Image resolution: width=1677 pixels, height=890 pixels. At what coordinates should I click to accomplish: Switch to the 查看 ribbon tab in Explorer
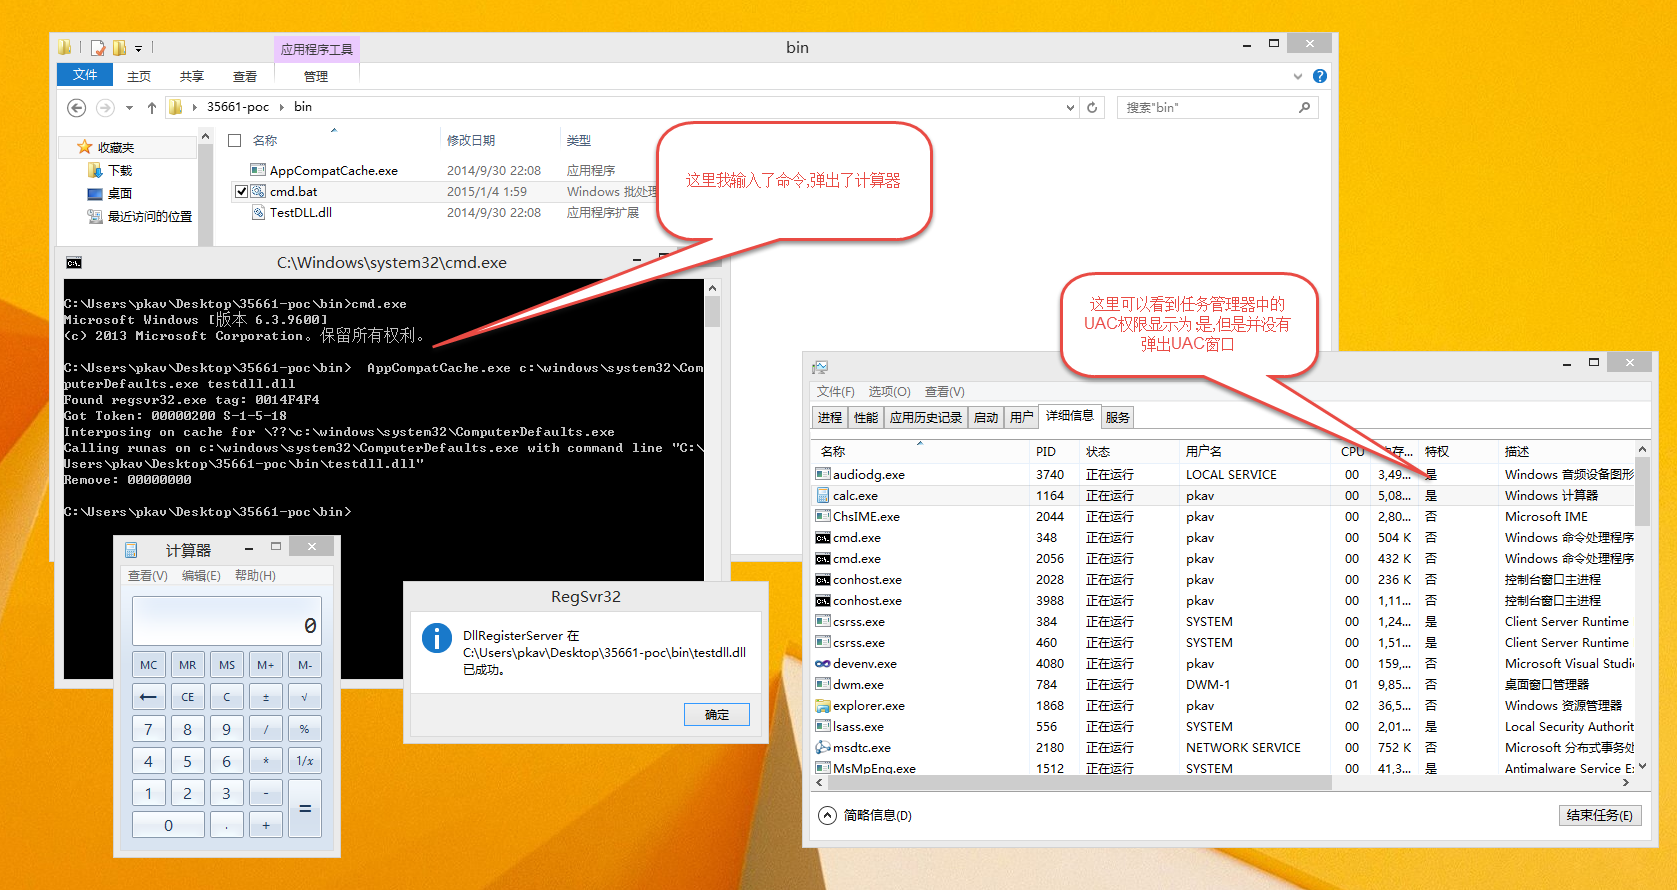pos(245,76)
